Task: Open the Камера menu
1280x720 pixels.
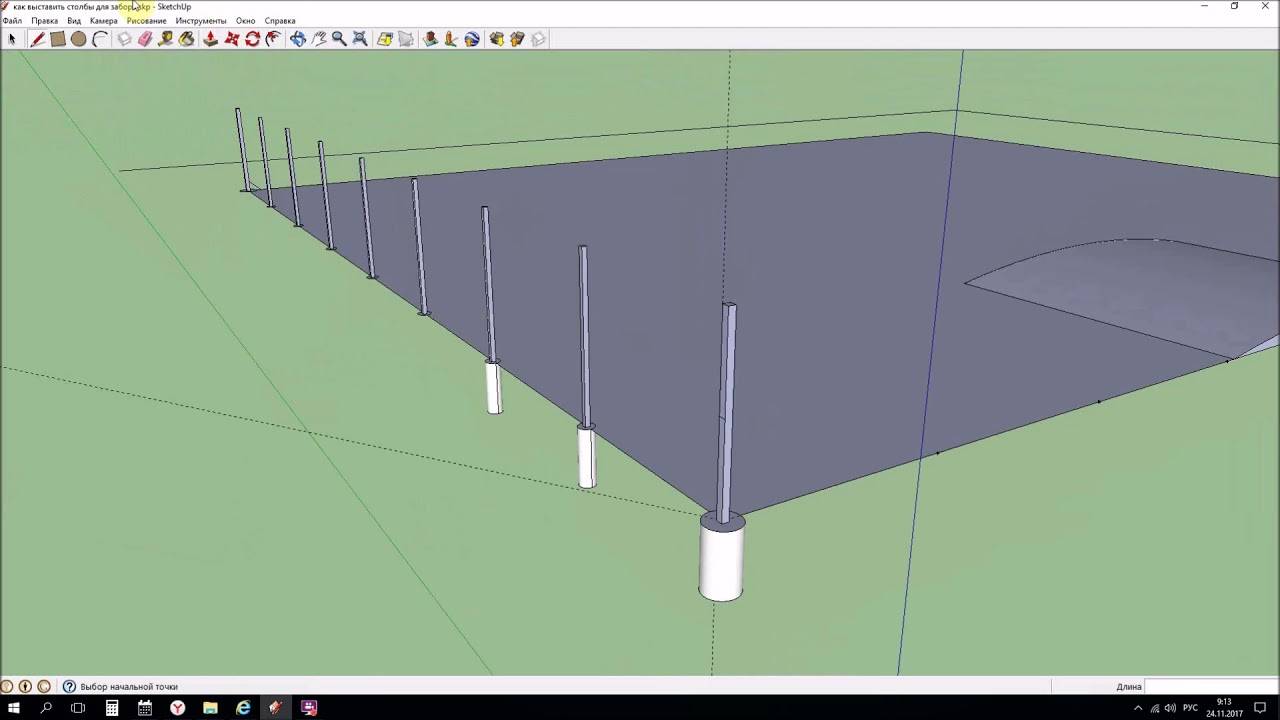Action: (x=103, y=21)
